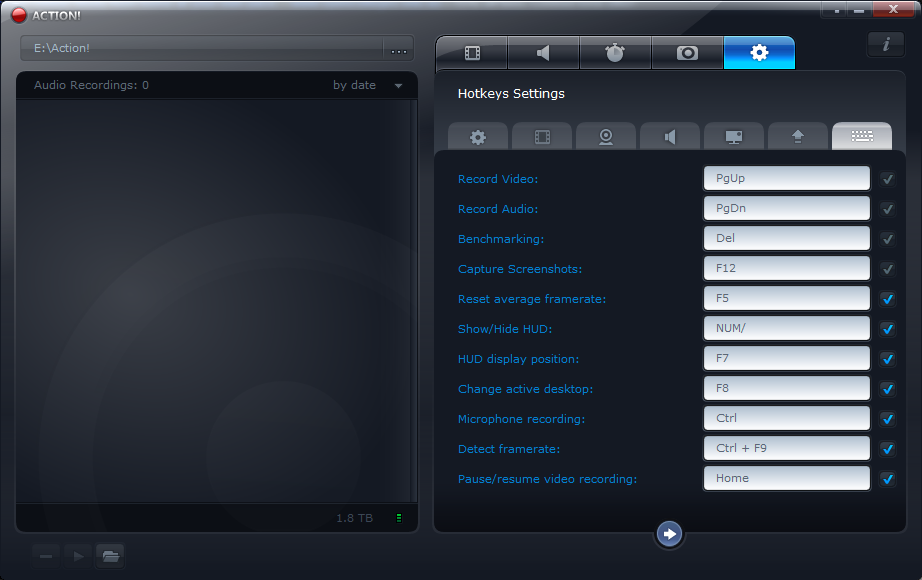This screenshot has height=580, width=922.
Task: Open the export upload settings sub-tab
Action: (x=798, y=137)
